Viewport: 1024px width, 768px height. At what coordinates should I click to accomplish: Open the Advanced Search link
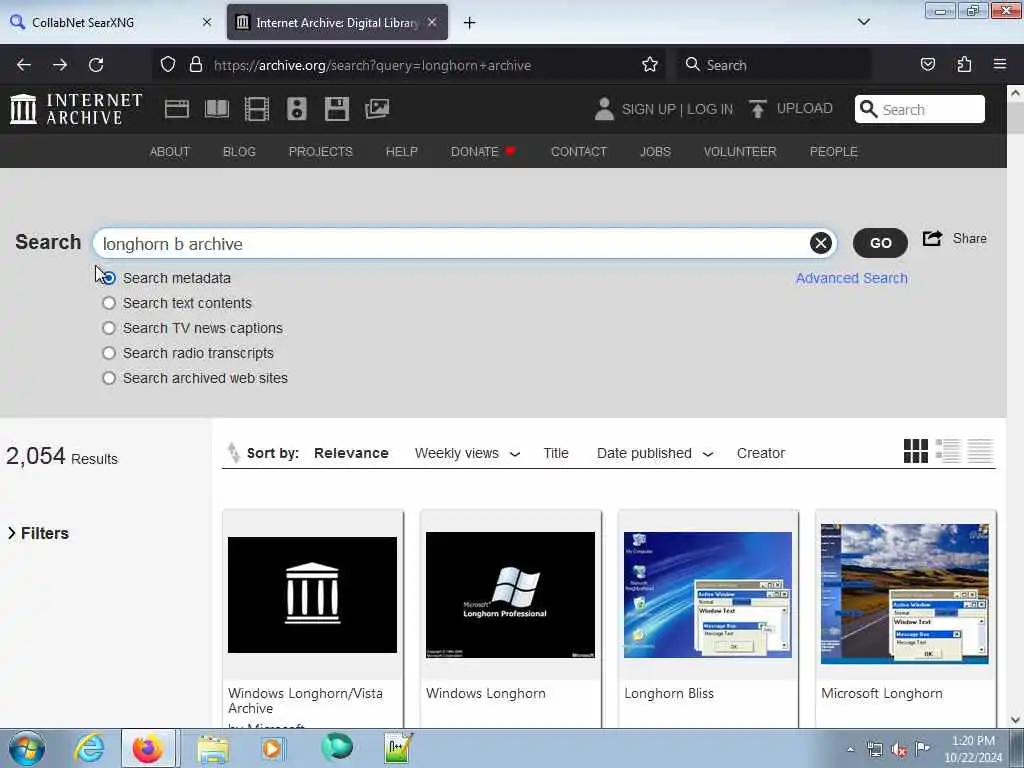point(852,278)
